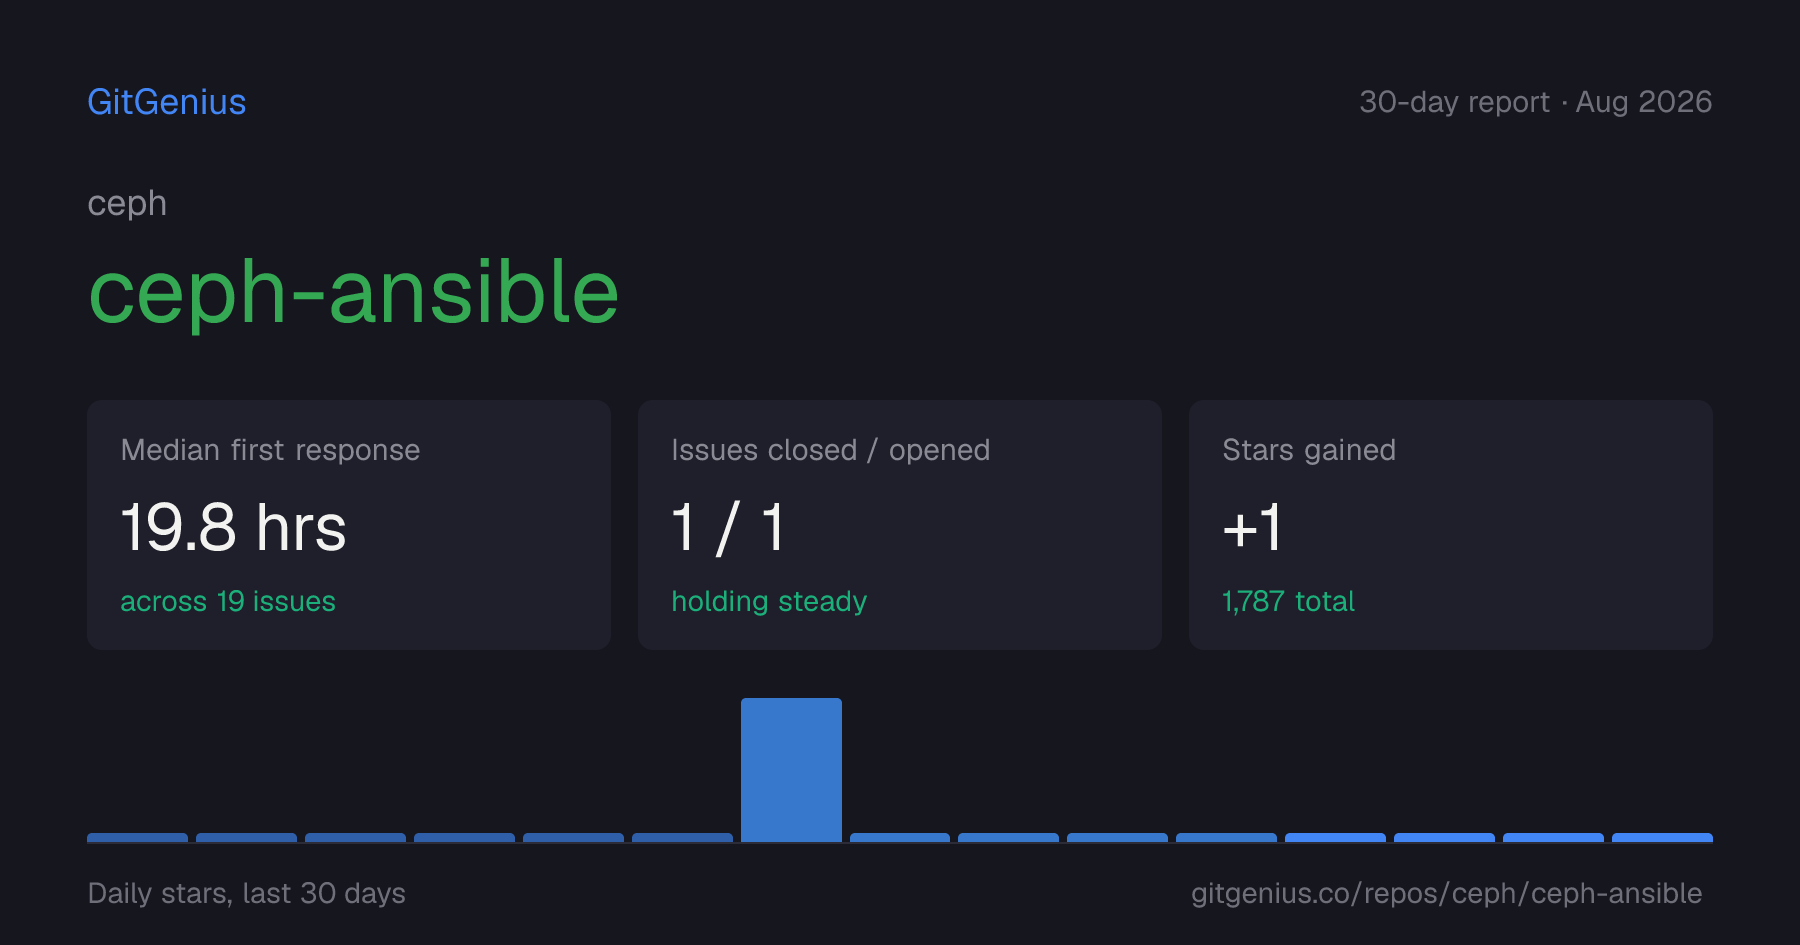Click the holding steady status text

769,601
